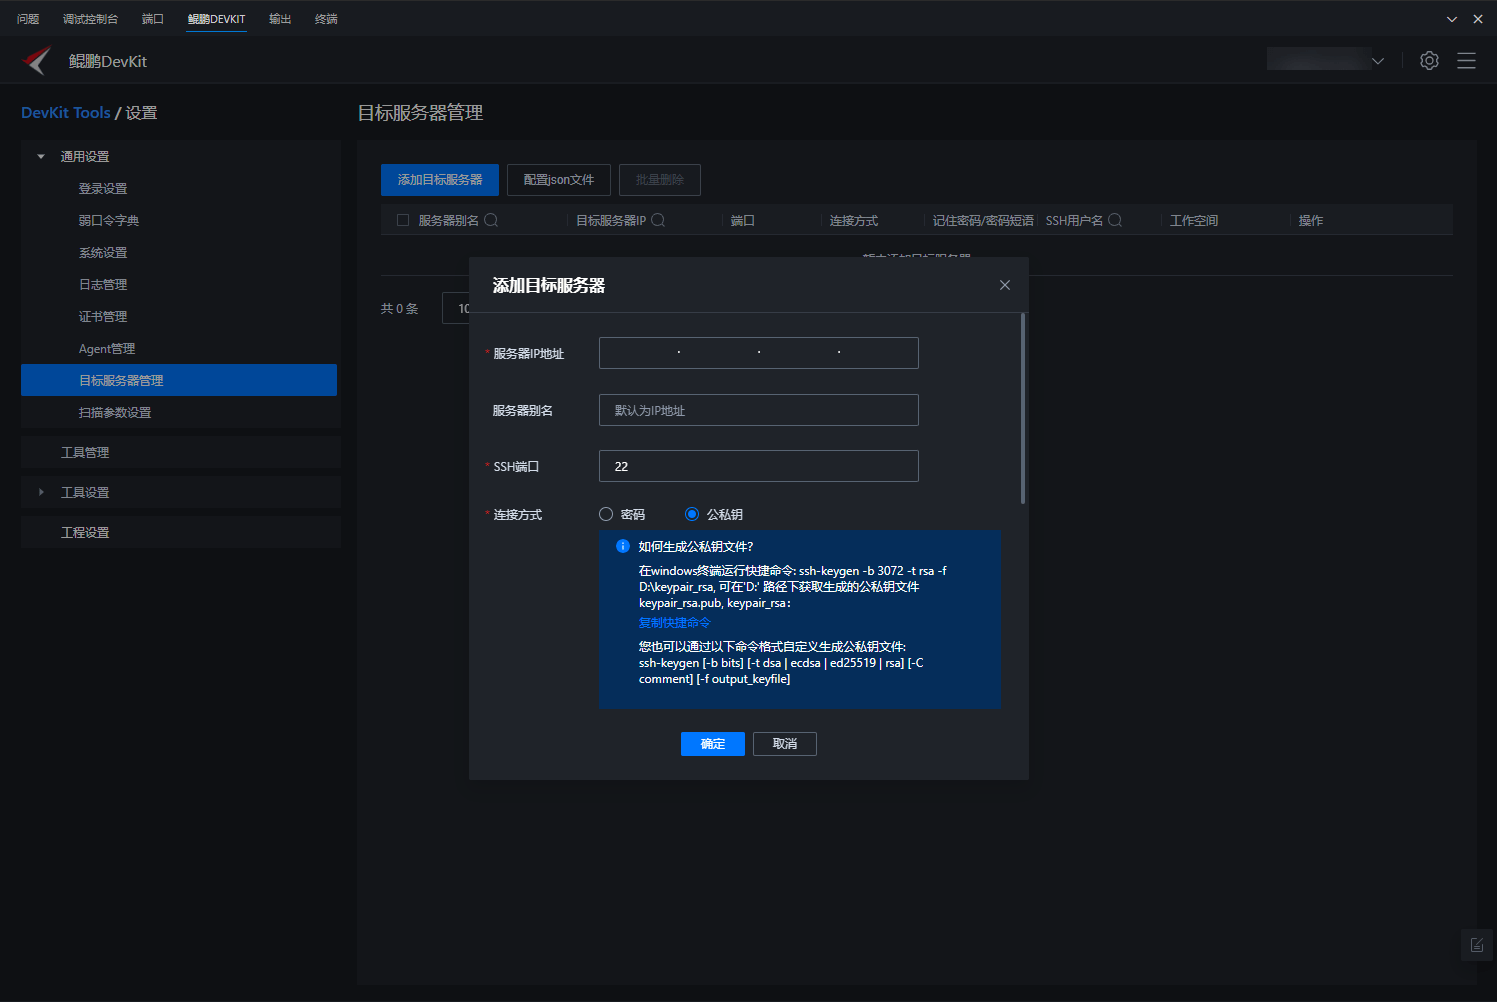This screenshot has height=1002, width=1497.
Task: Switch to the 端口 tab
Action: 152,19
